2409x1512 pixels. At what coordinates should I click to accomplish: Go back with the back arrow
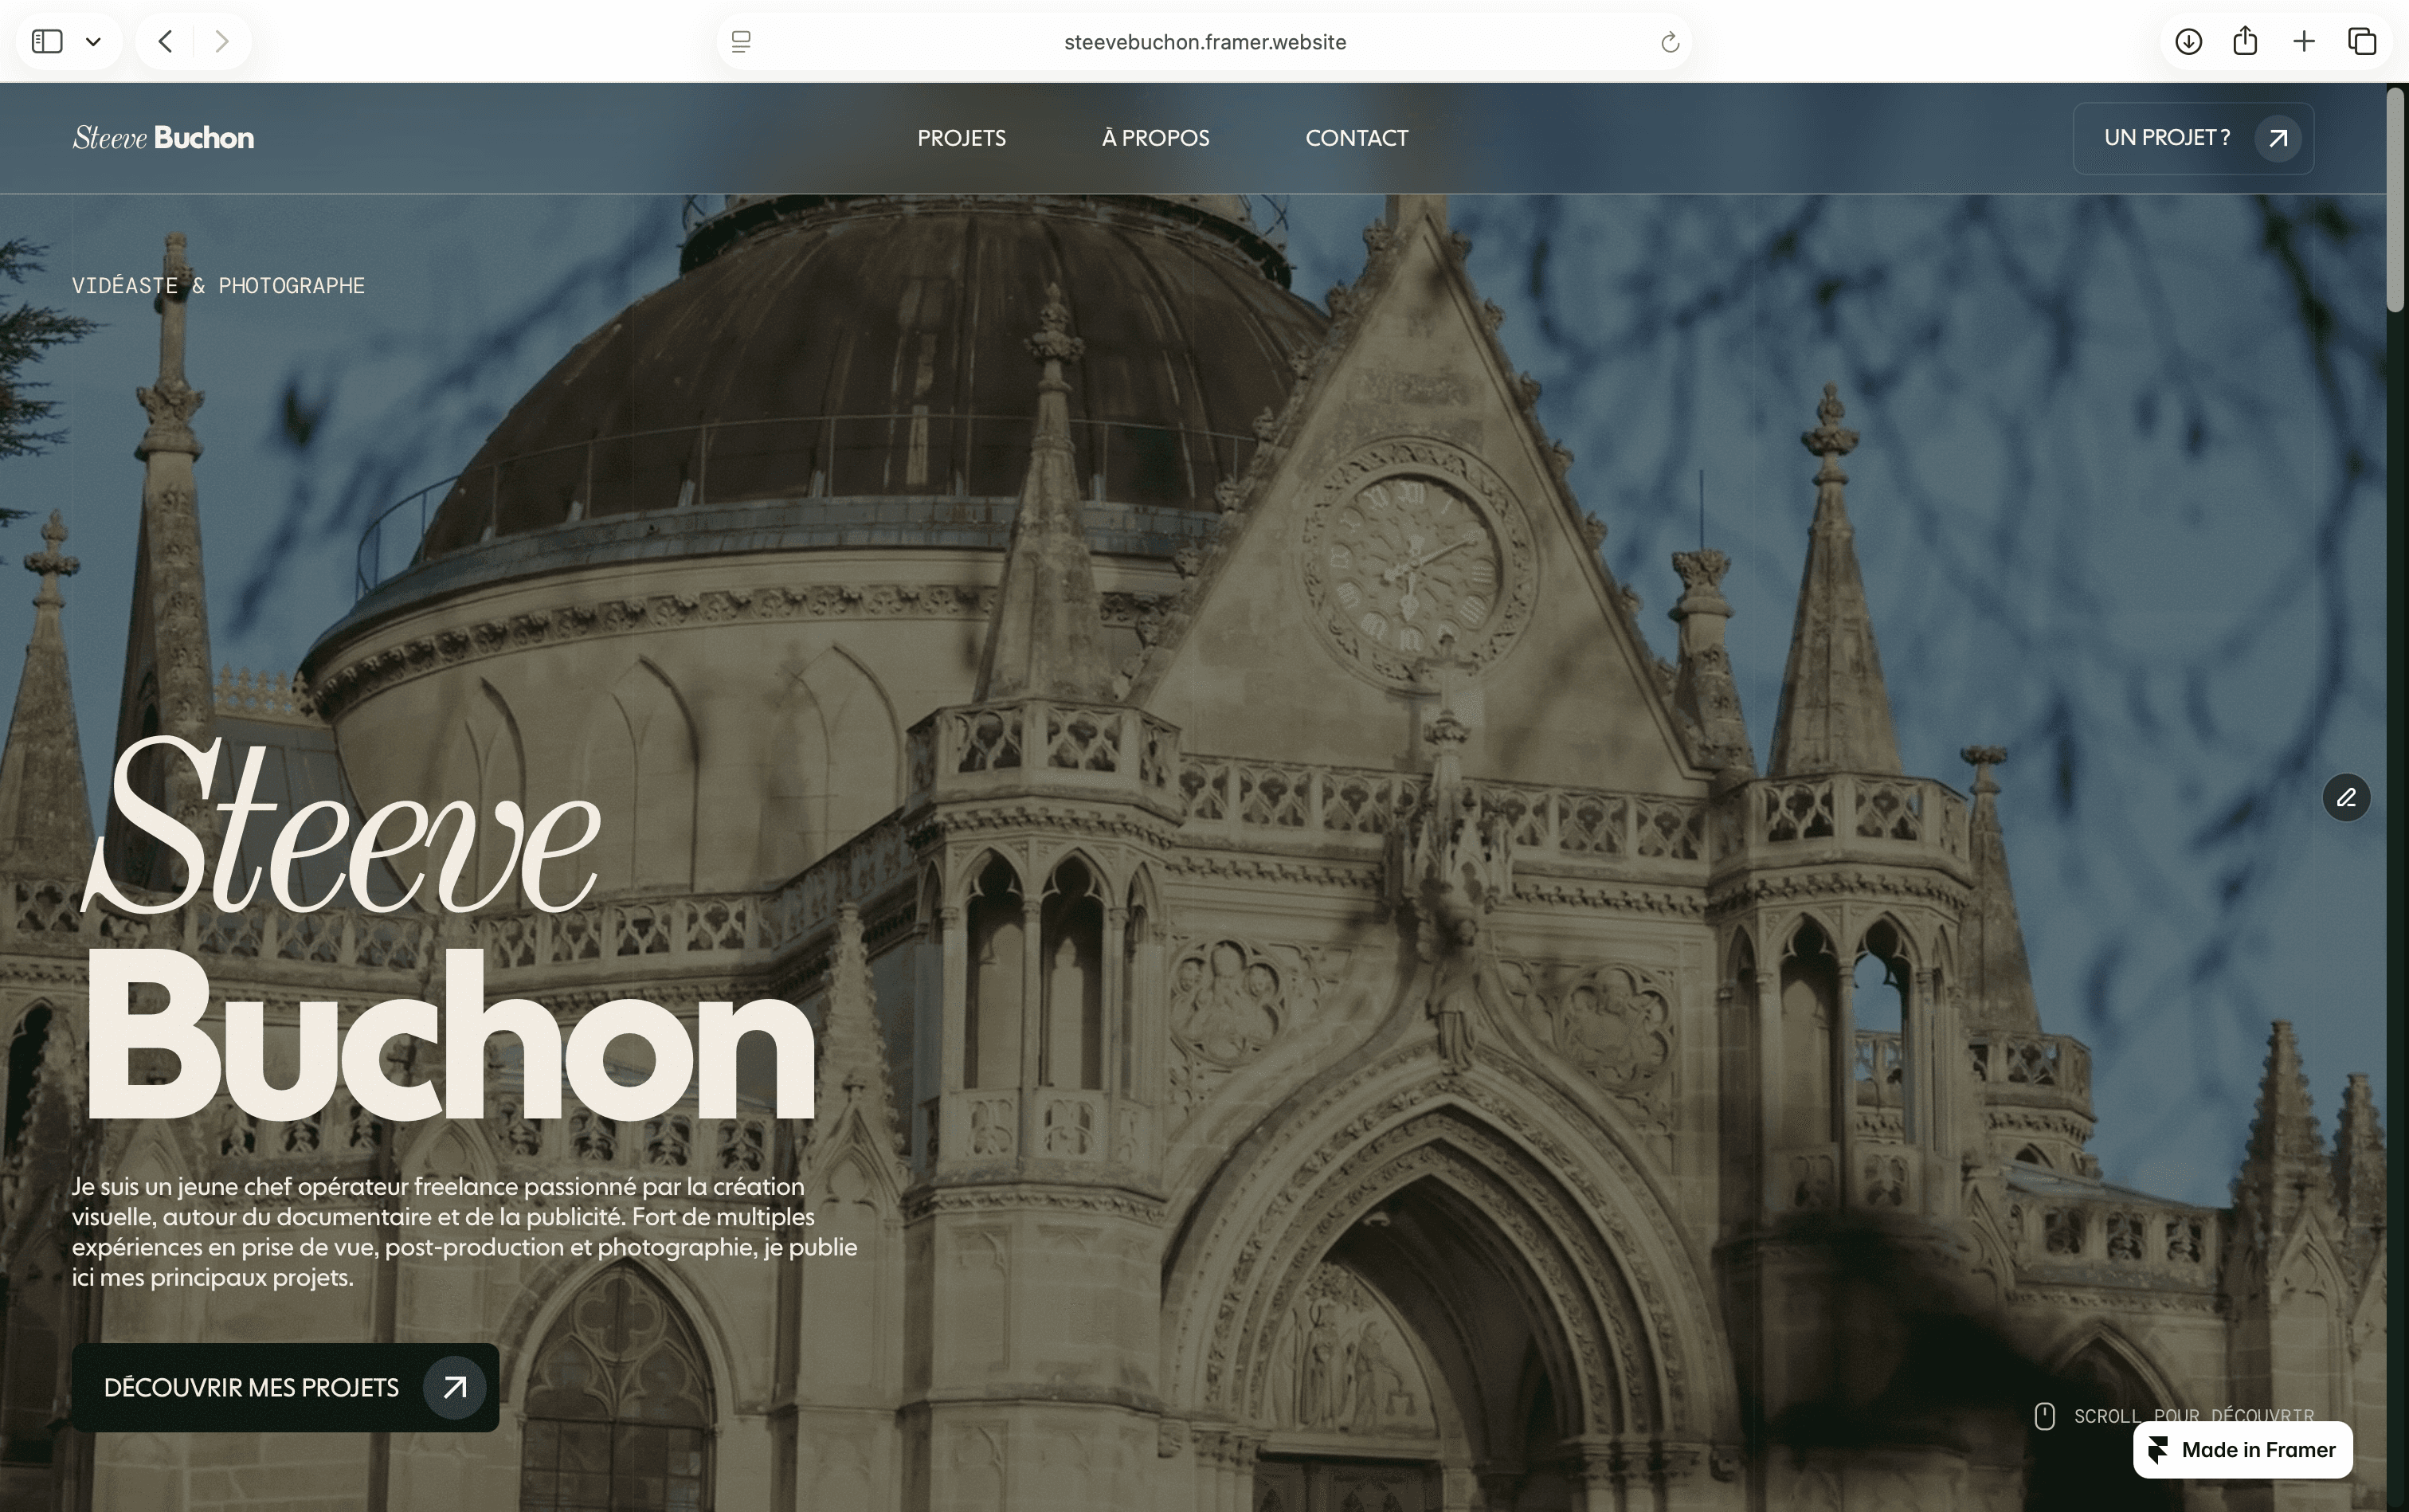pyautogui.click(x=166, y=41)
